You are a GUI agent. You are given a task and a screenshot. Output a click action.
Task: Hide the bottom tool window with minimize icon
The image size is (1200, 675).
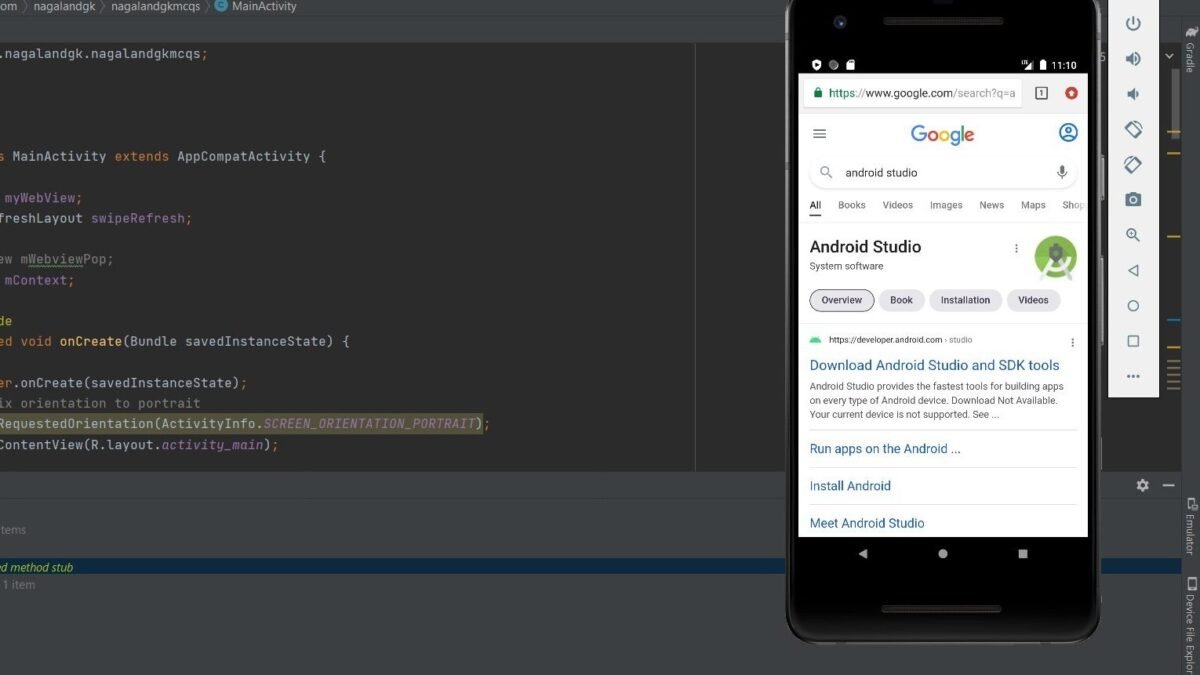click(x=1168, y=485)
